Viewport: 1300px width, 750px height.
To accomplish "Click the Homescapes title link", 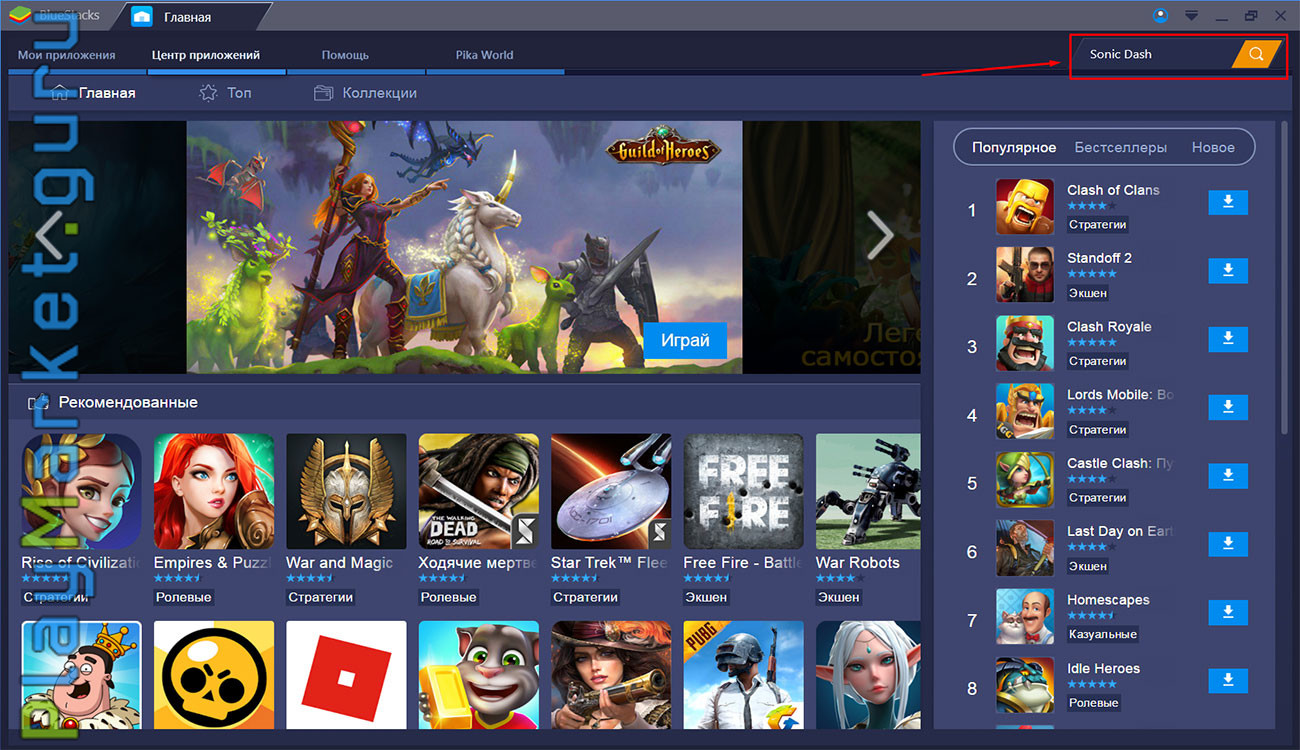I will 1108,600.
